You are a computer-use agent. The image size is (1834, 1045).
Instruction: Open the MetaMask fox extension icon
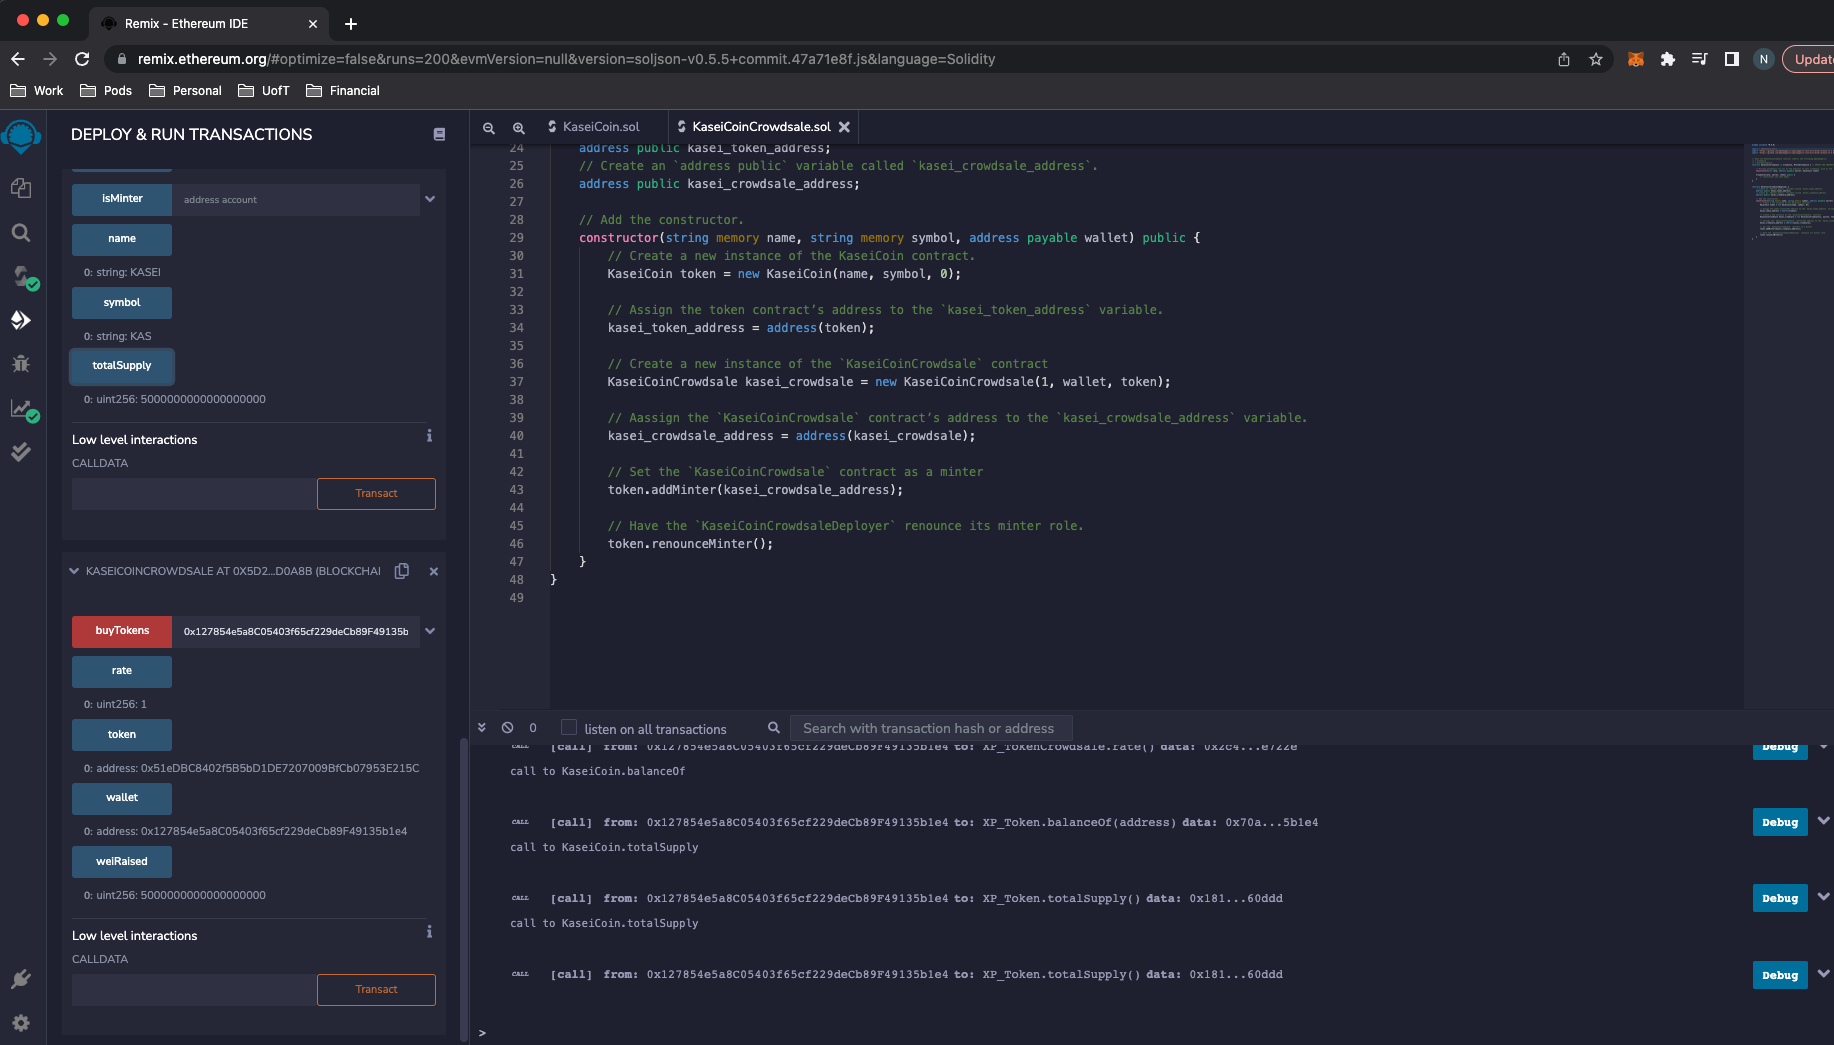click(1635, 59)
